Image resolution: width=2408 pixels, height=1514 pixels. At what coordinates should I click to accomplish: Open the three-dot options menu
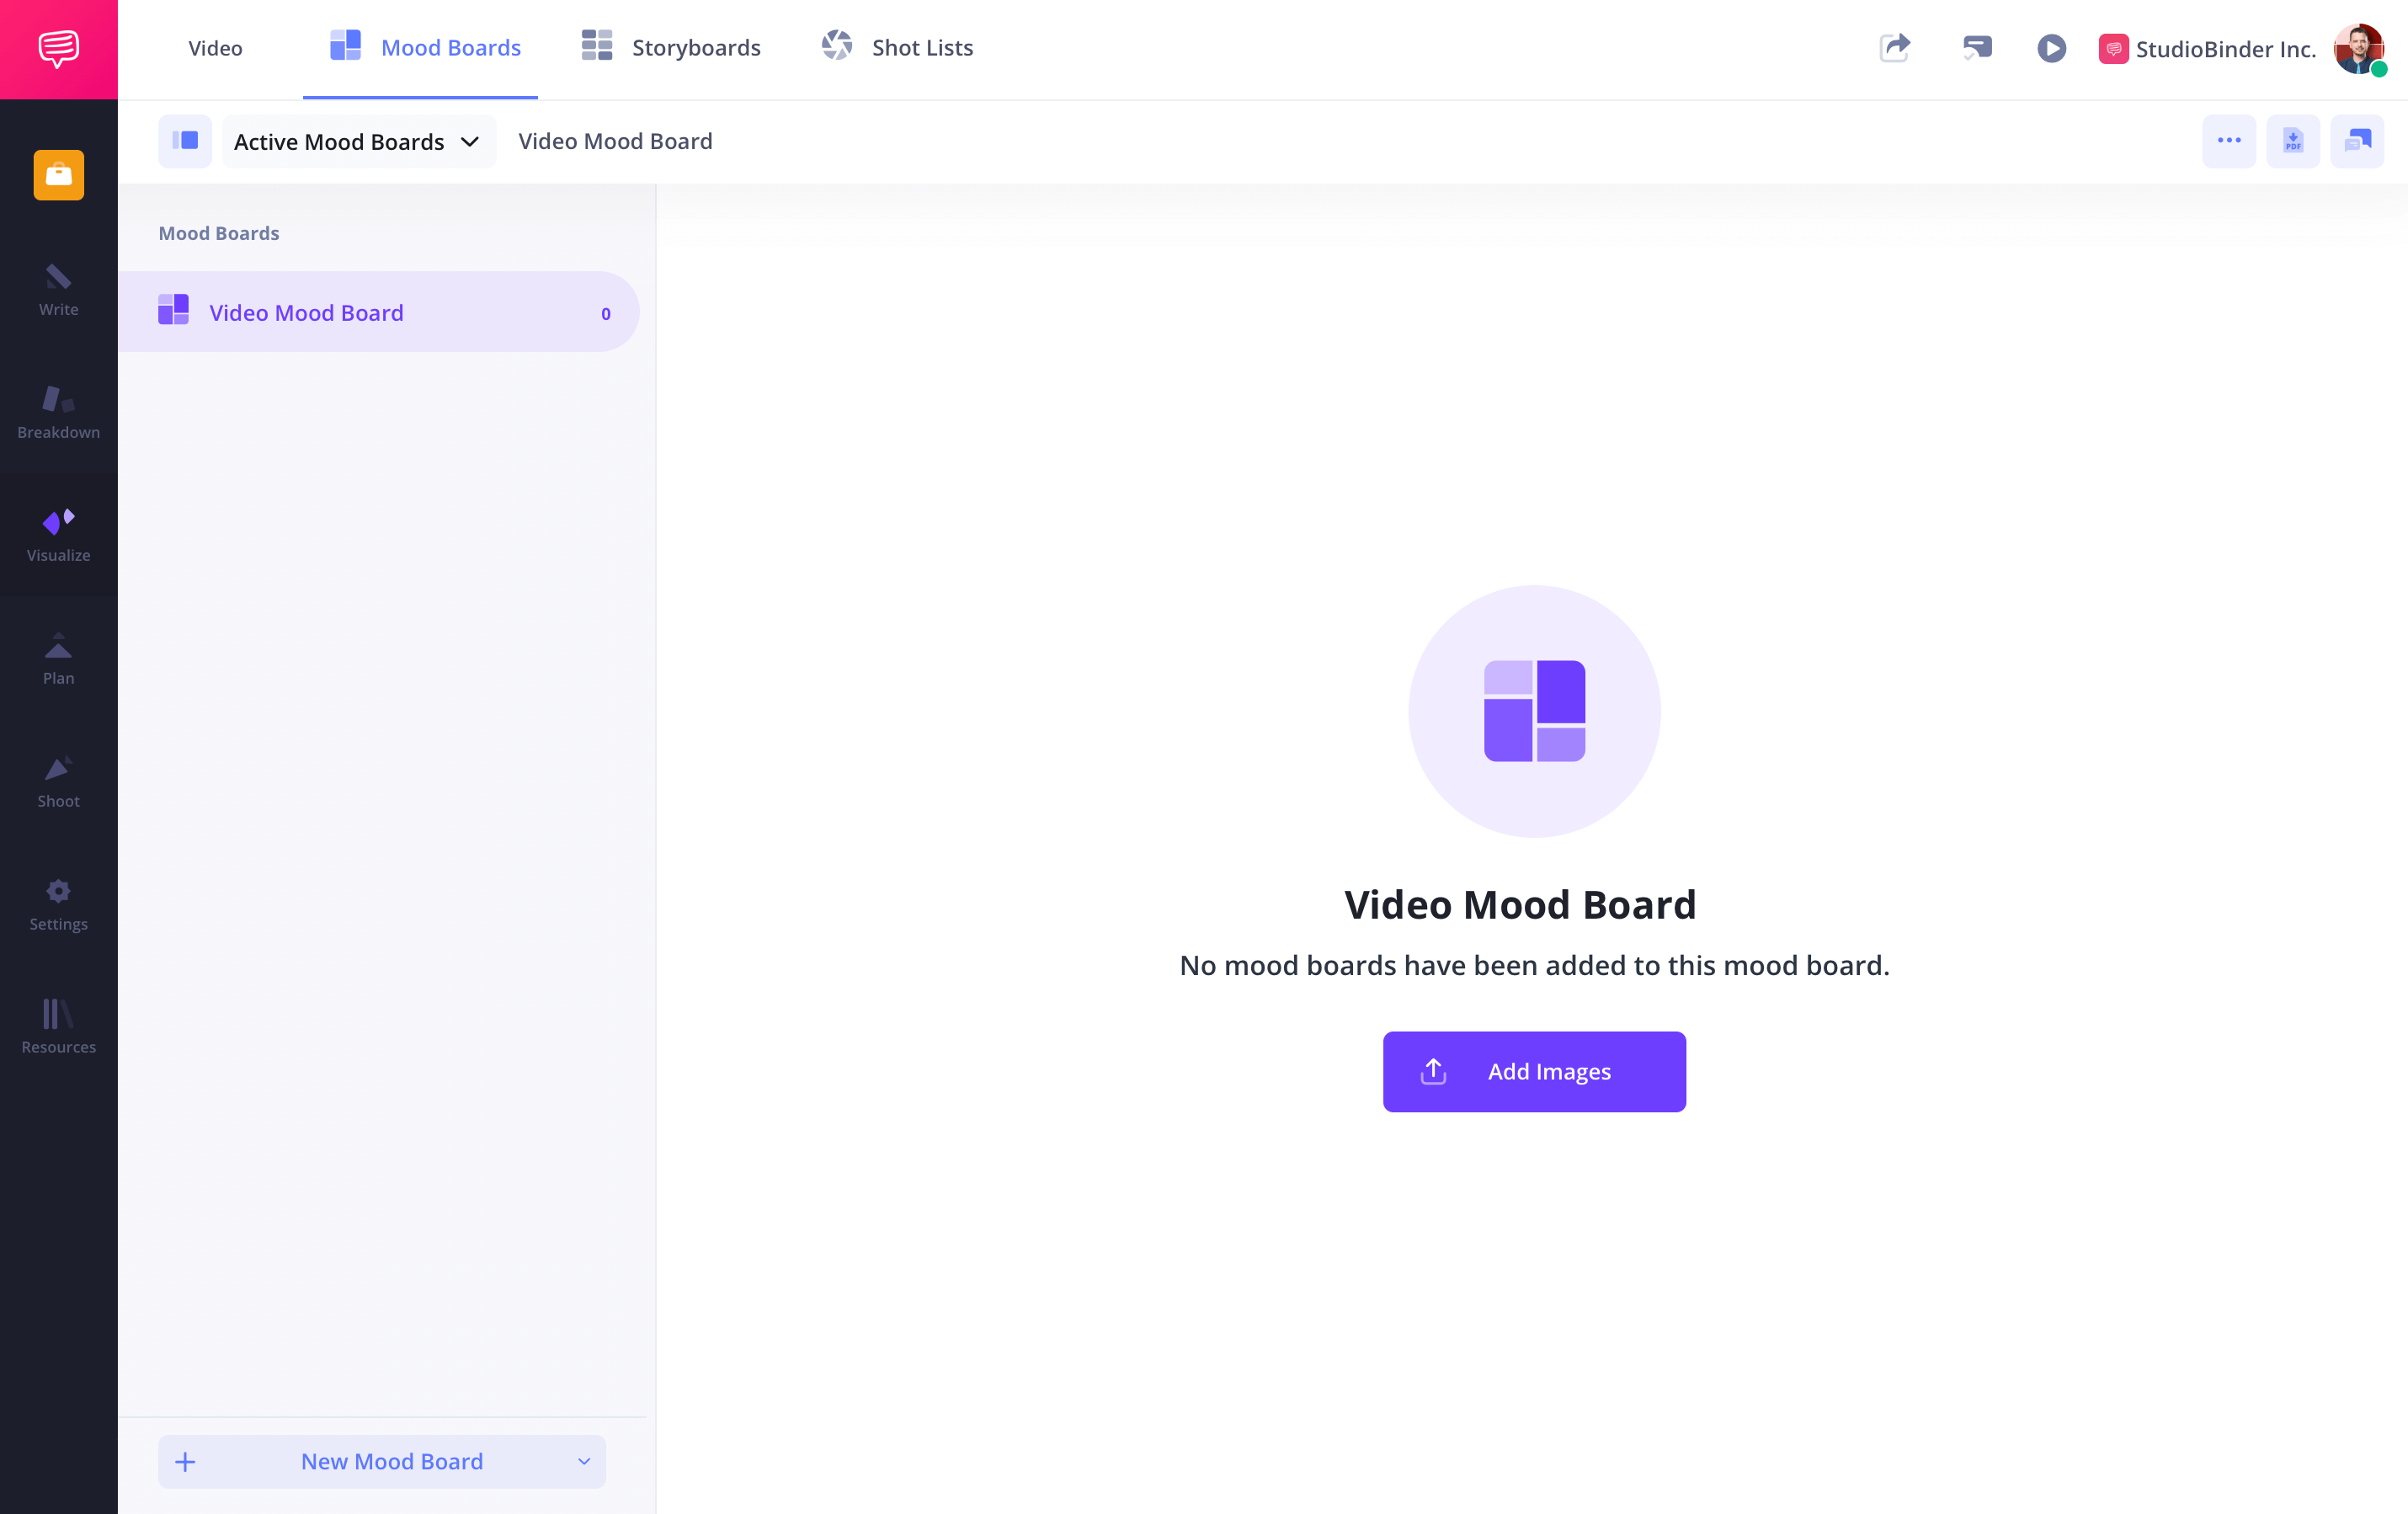(x=2229, y=141)
